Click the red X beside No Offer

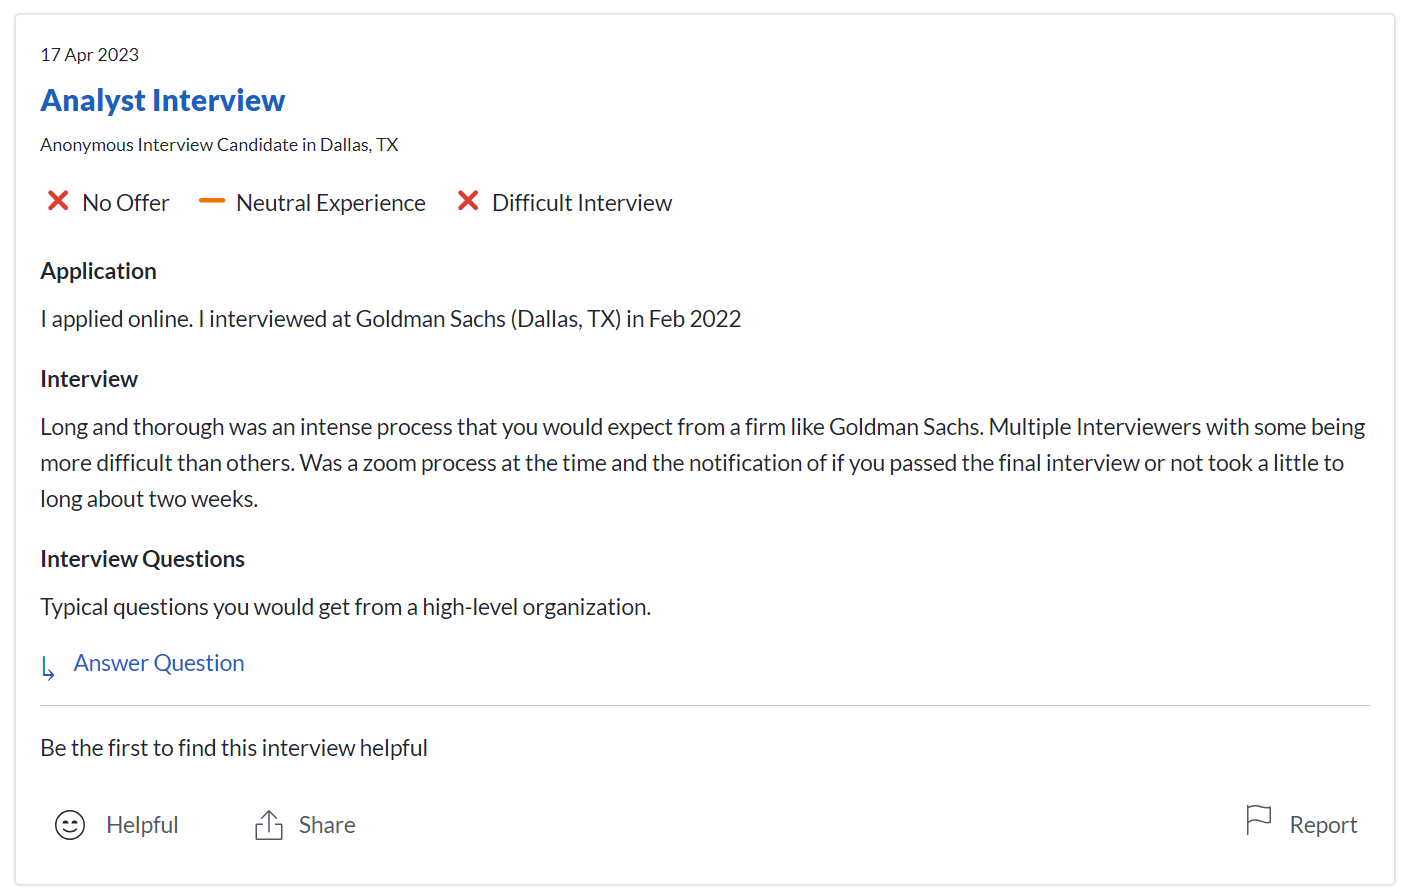click(58, 202)
